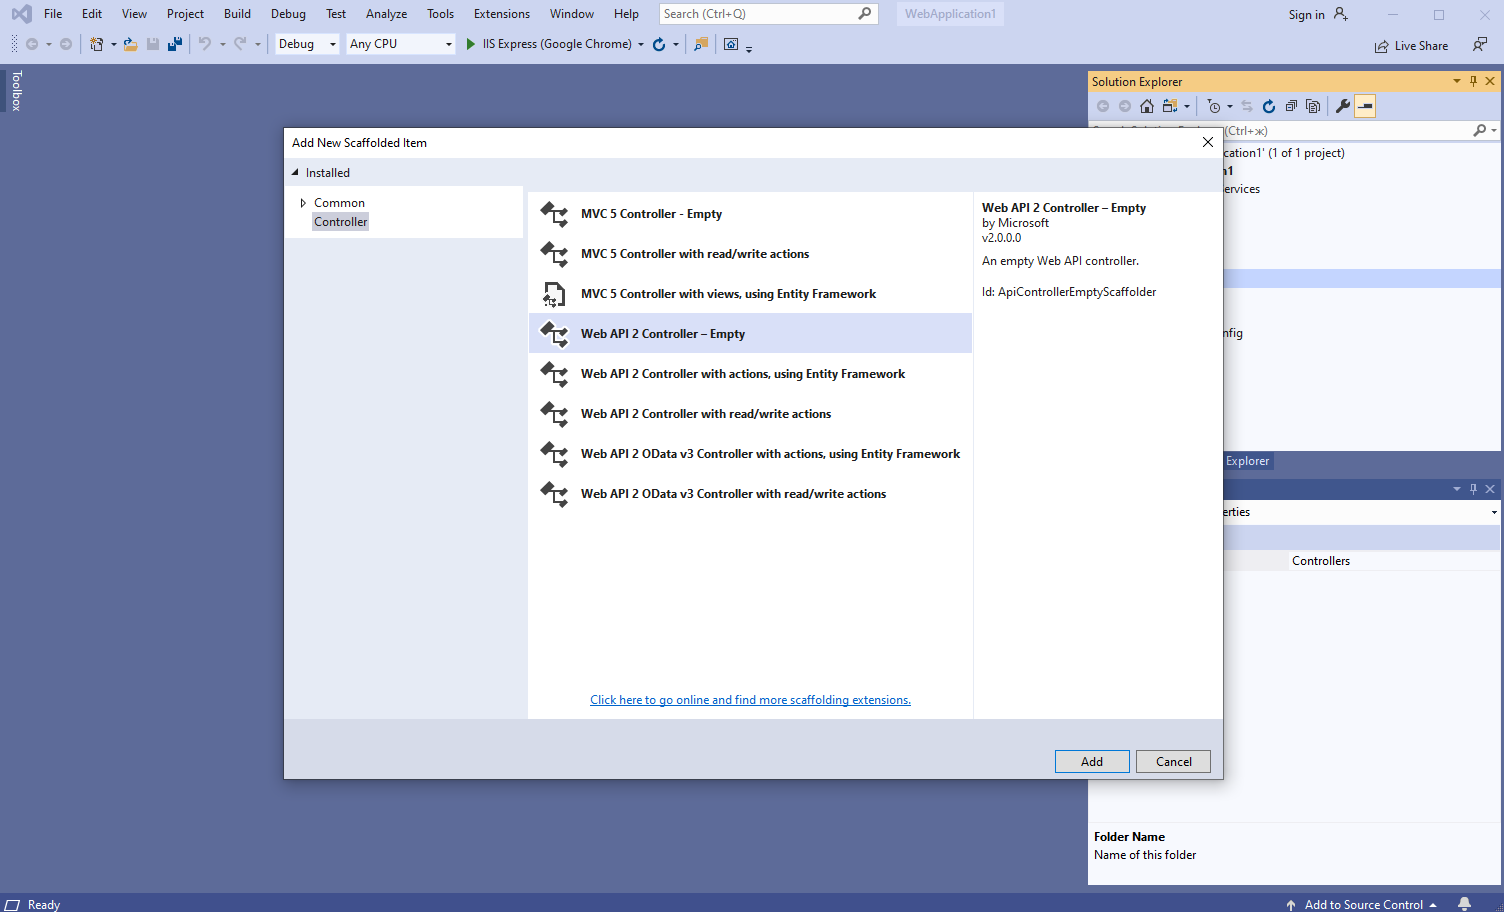Viewport: 1504px width, 912px height.
Task: Collapse the Installed section
Action: click(295, 173)
